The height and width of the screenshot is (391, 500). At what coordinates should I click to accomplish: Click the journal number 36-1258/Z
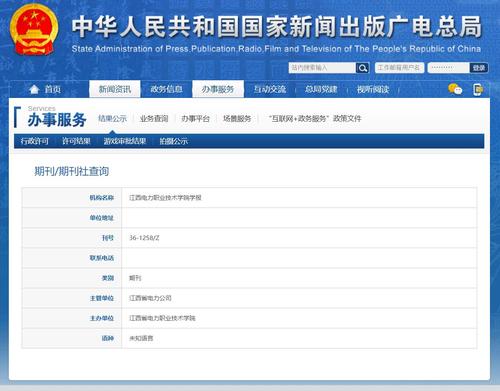coord(144,238)
